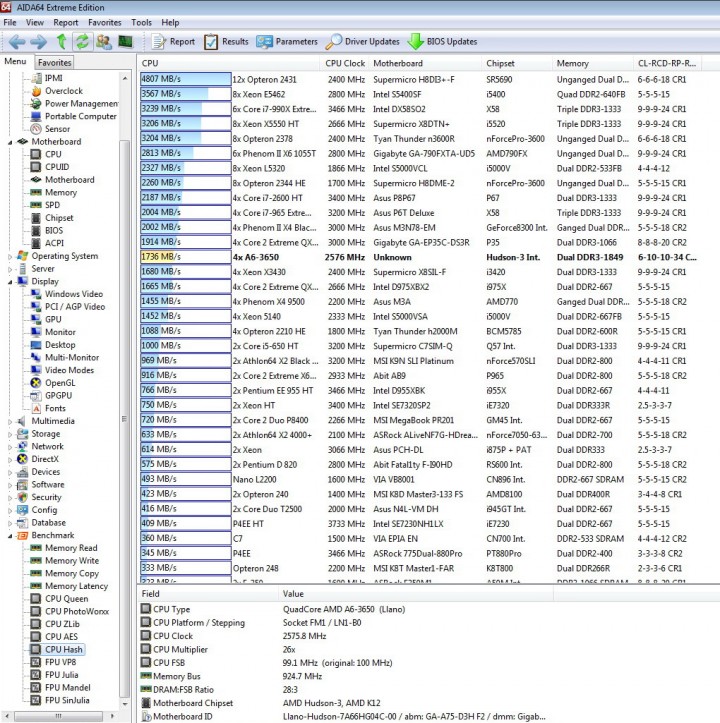Open benchmark Parameters
This screenshot has width=720, height=723.
coord(287,42)
